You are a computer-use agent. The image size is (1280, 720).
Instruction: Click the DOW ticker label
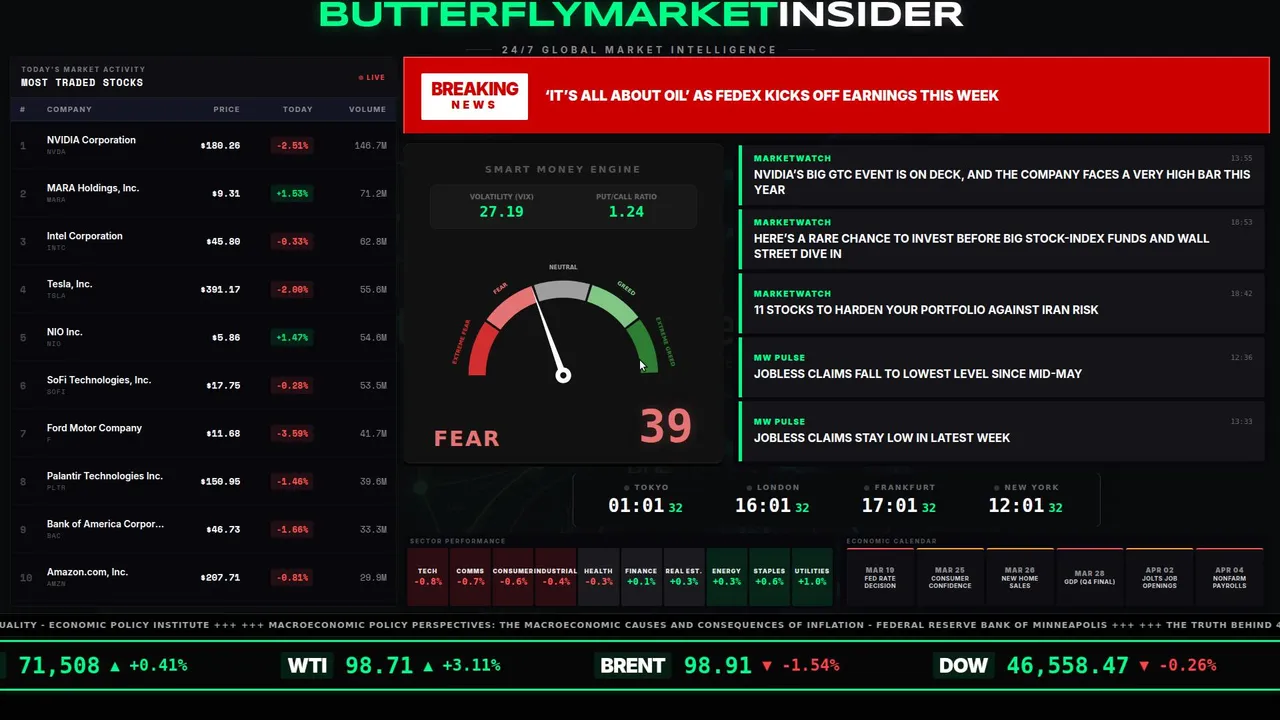pyautogui.click(x=963, y=665)
